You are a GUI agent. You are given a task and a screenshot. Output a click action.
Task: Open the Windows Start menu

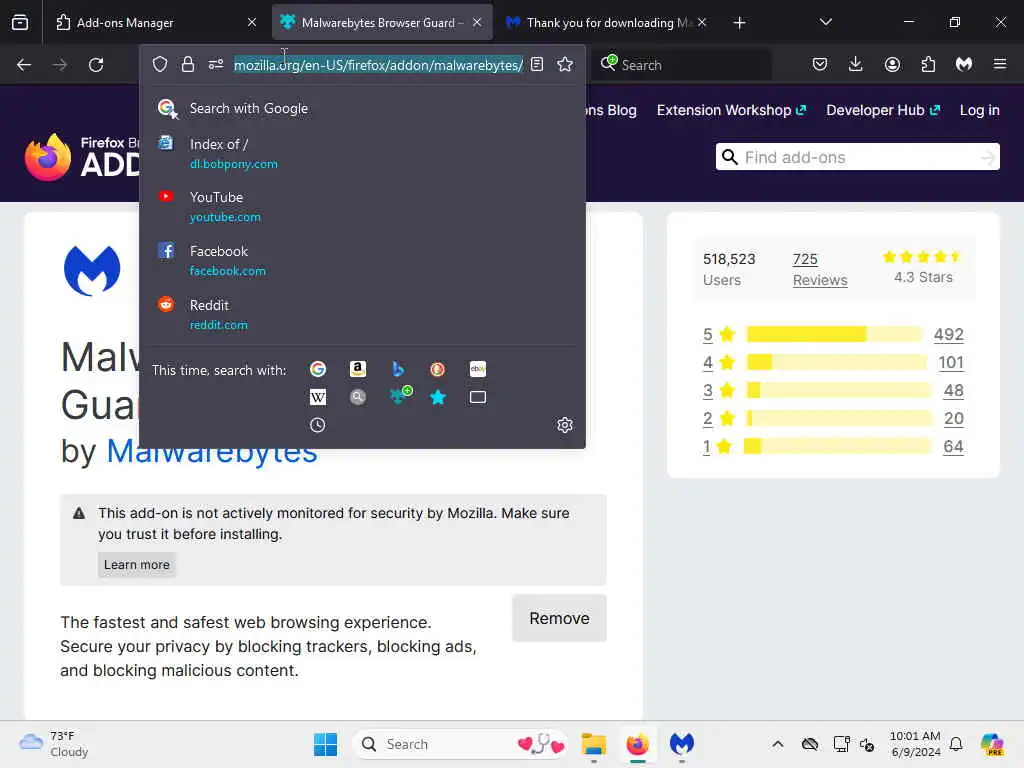325,744
